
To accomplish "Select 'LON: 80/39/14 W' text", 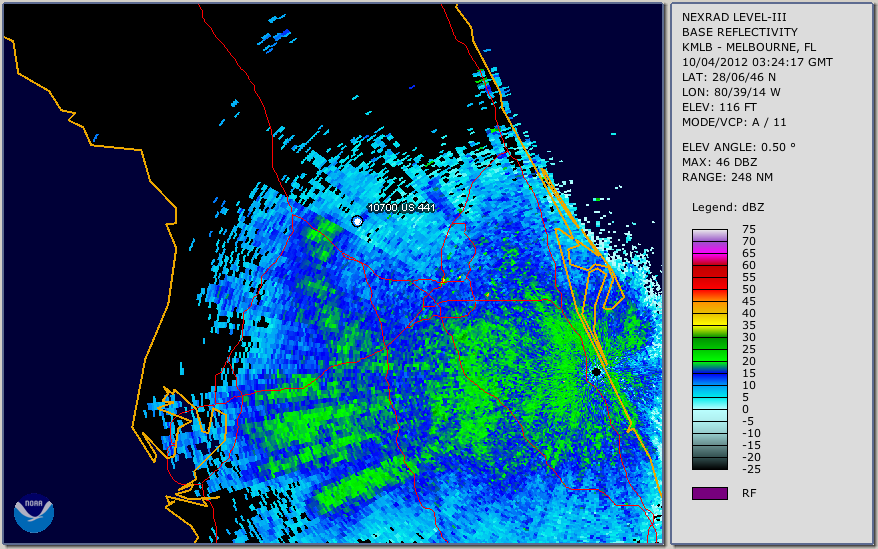I will tap(731, 92).
